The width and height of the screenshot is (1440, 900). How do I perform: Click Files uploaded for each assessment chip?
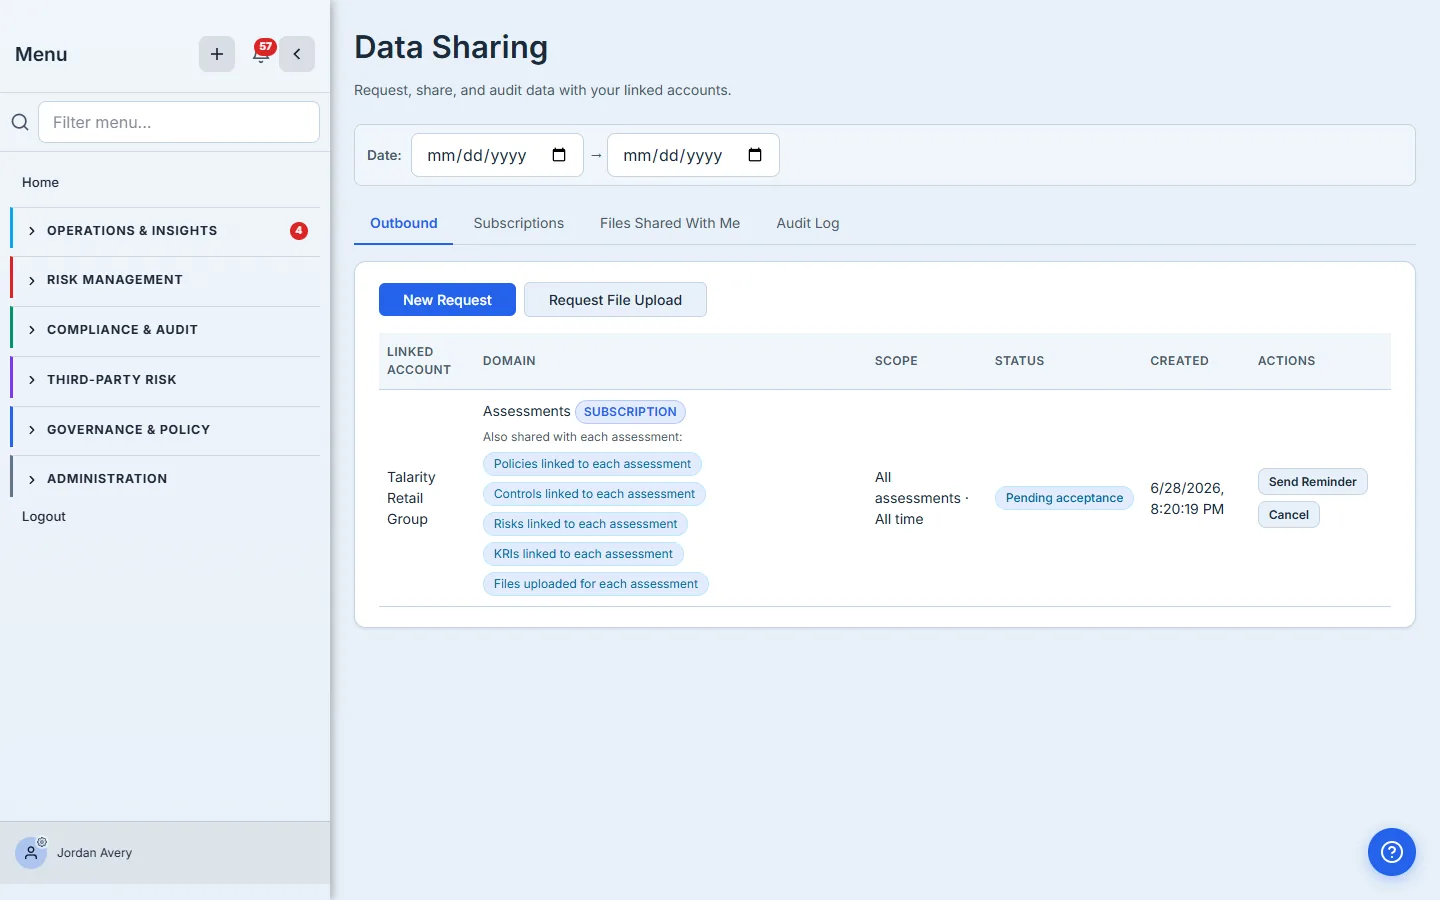596,584
